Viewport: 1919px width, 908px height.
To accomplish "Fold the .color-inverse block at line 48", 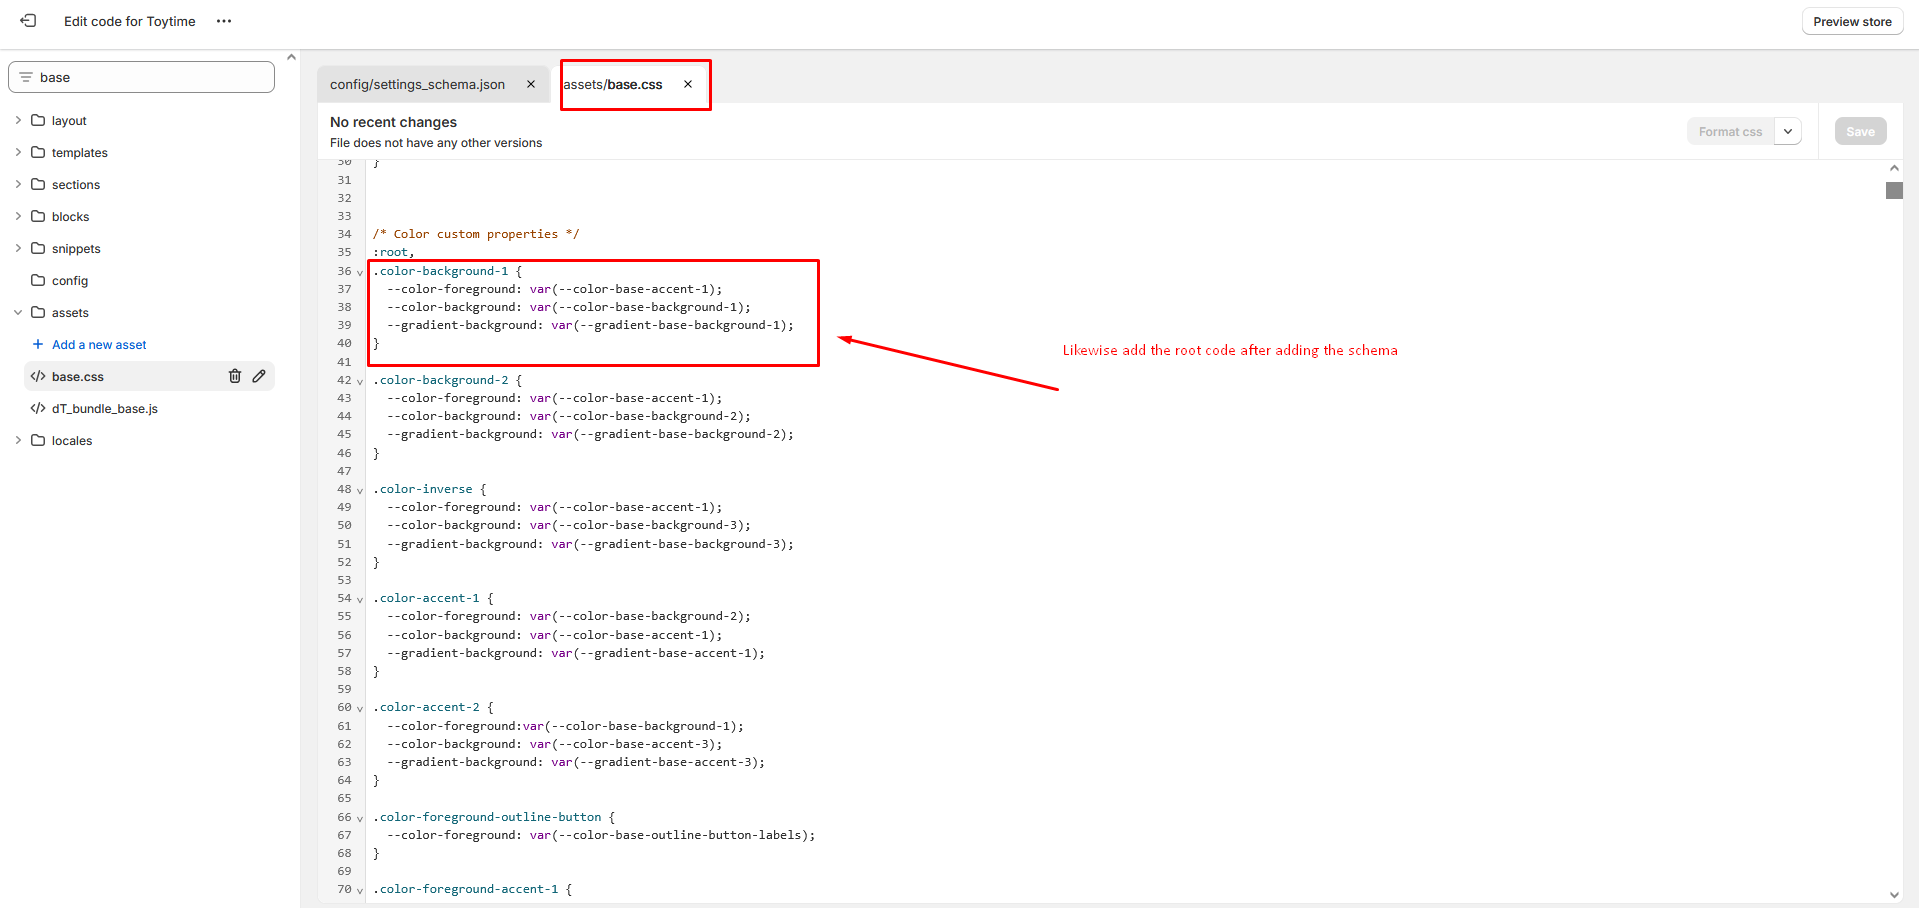I will (360, 490).
